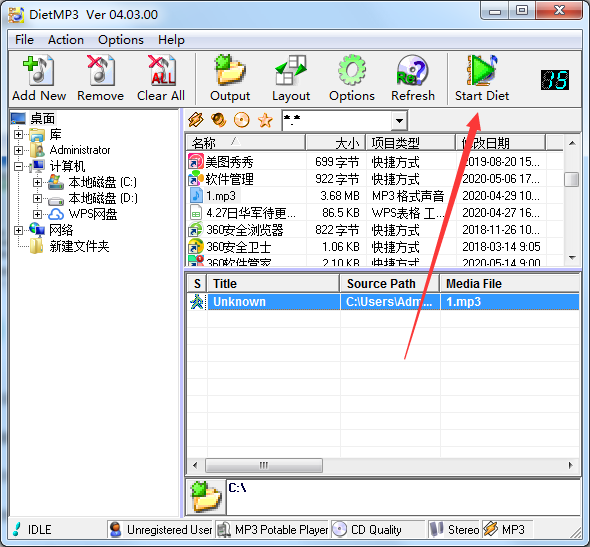Screen dimensions: 590x547
Task: Expand the WPS网盘 node
Action: point(37,214)
